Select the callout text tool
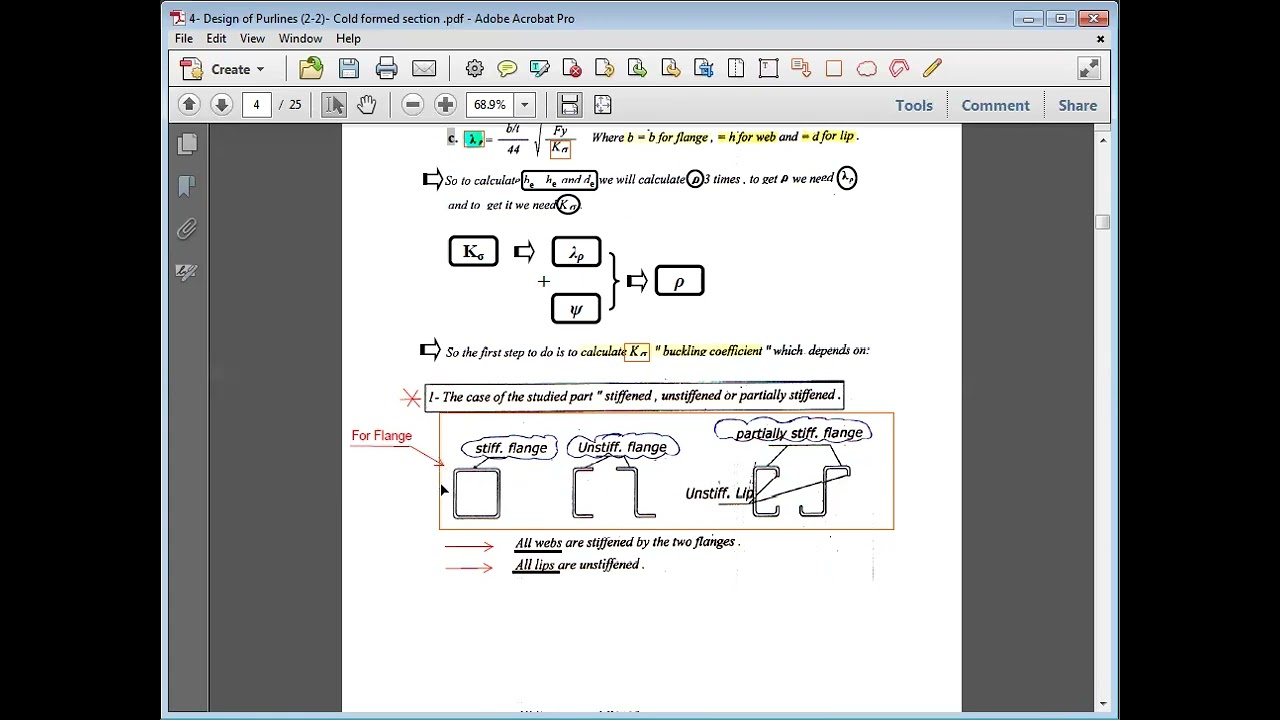This screenshot has height=720, width=1280. tap(801, 69)
